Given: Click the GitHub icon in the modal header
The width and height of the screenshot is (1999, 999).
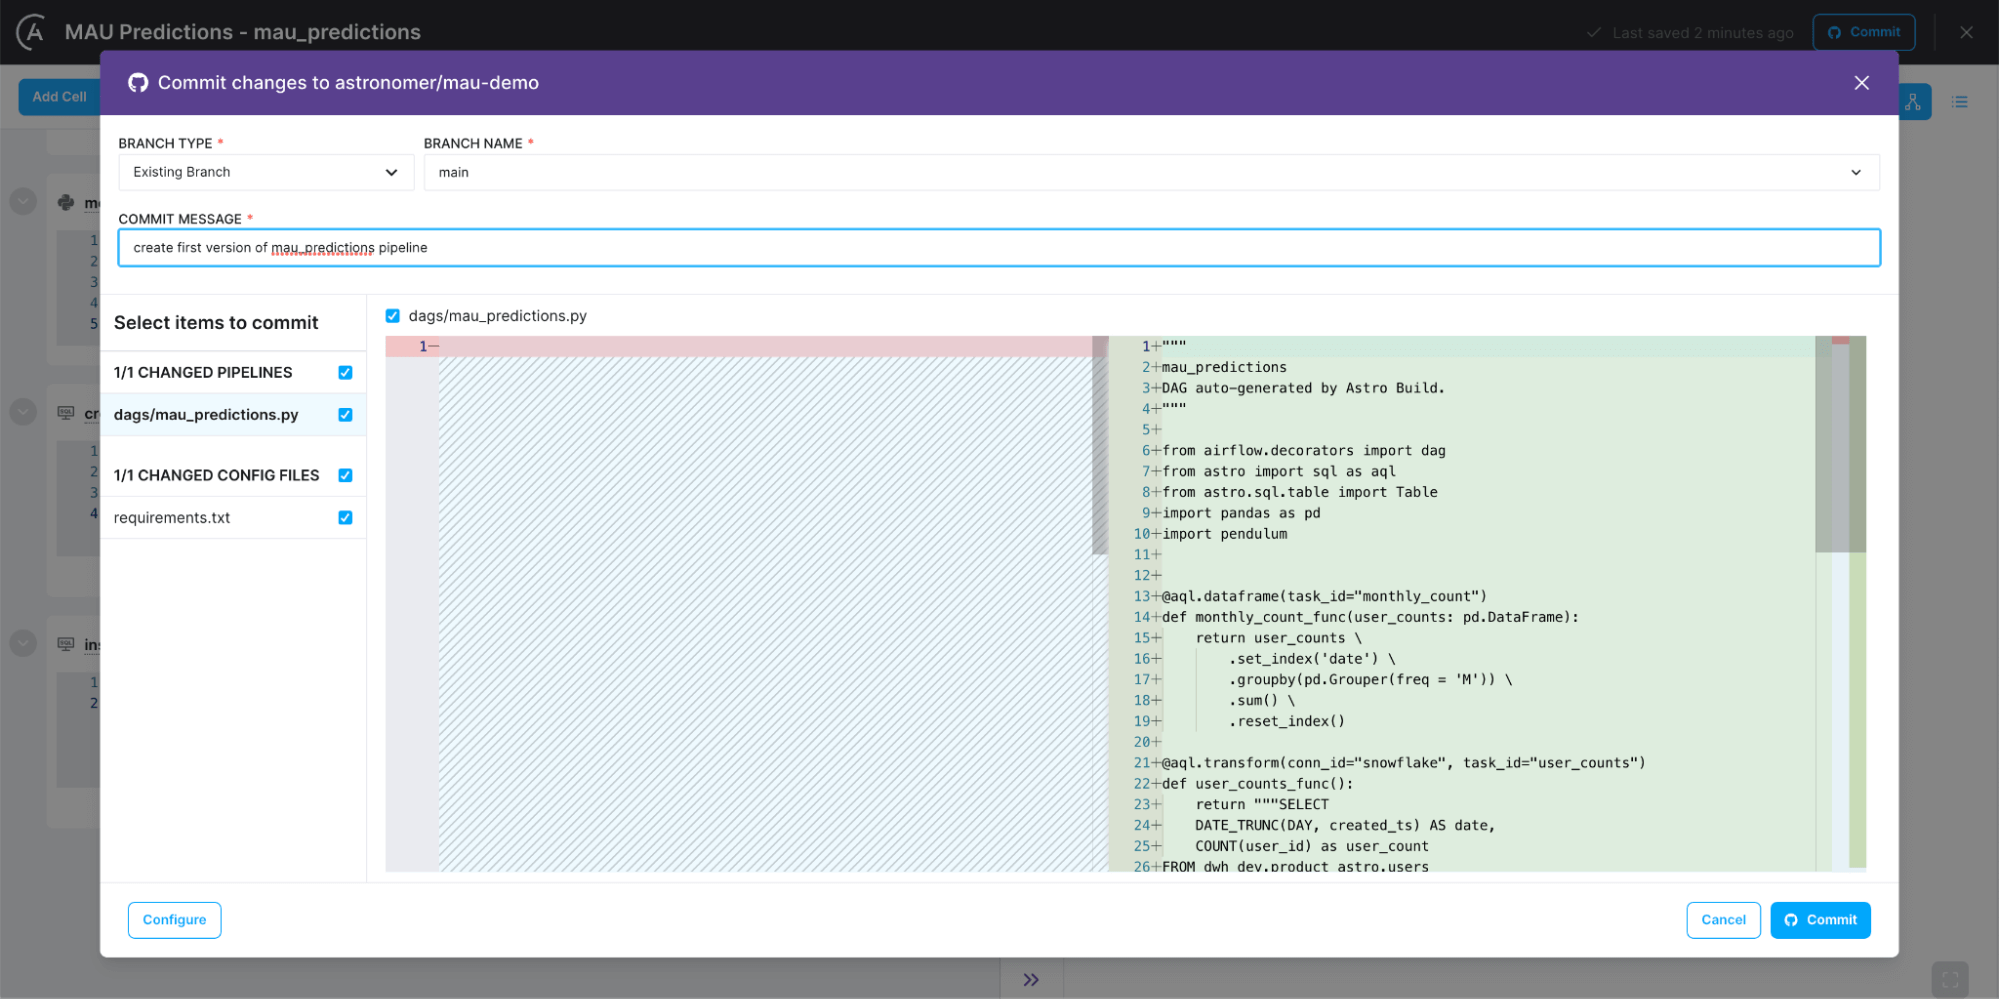Looking at the screenshot, I should [x=138, y=83].
